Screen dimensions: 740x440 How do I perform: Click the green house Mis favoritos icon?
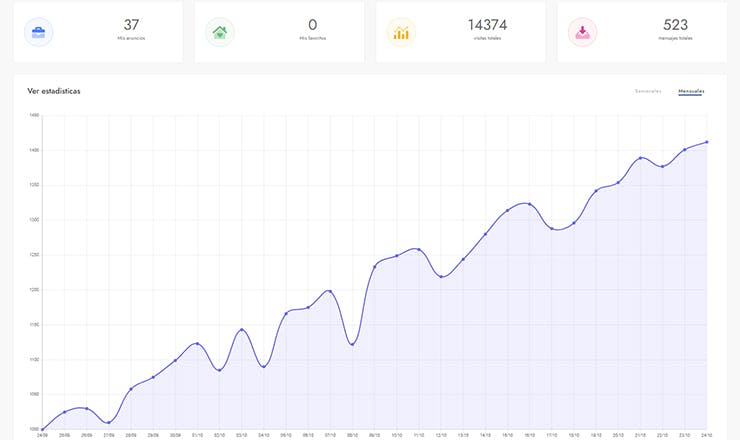pos(220,32)
